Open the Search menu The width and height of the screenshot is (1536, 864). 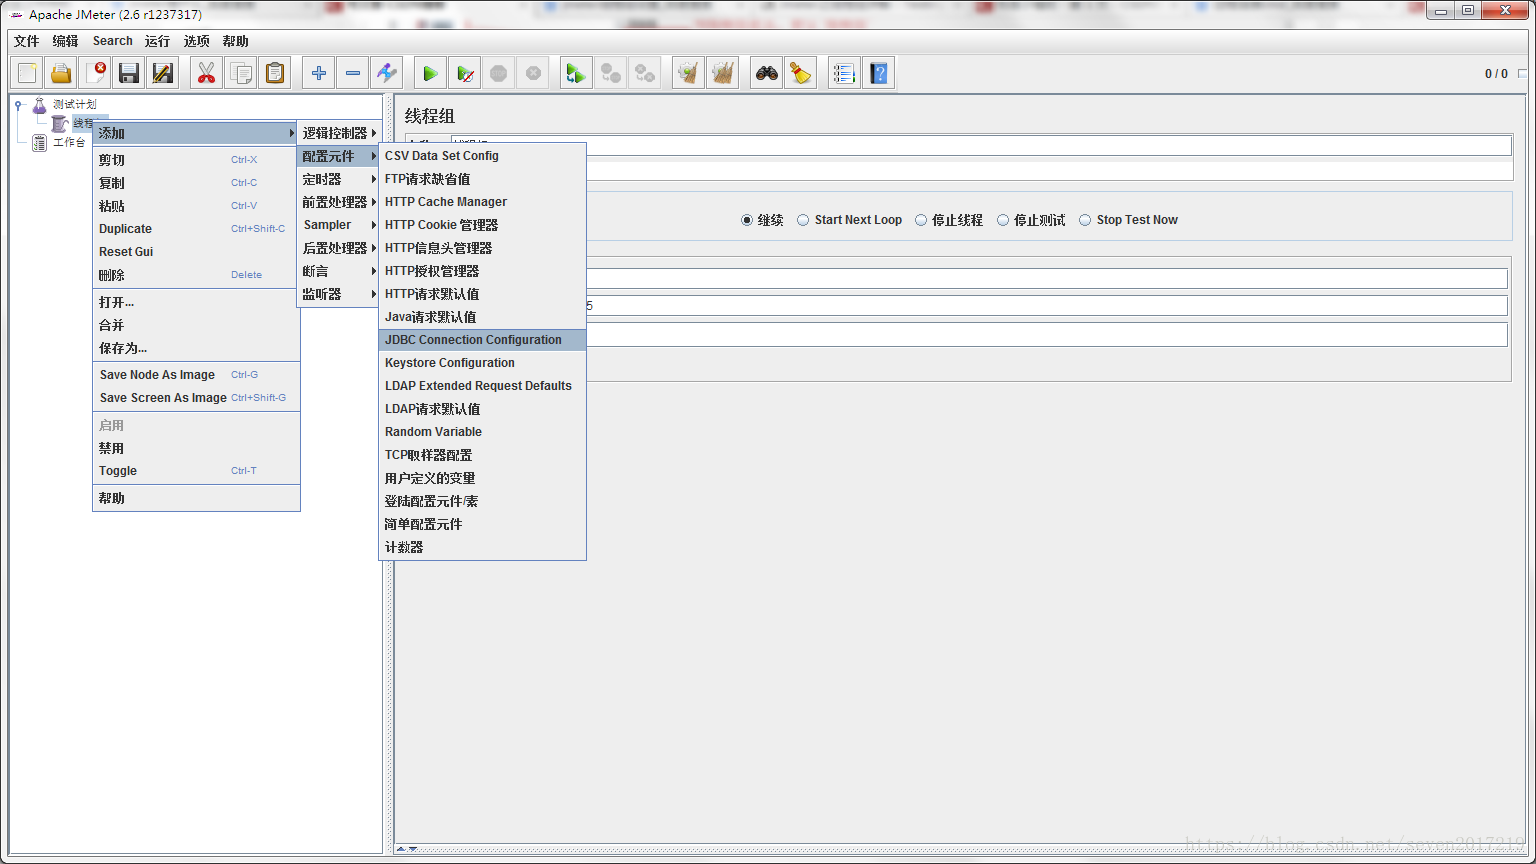click(112, 41)
